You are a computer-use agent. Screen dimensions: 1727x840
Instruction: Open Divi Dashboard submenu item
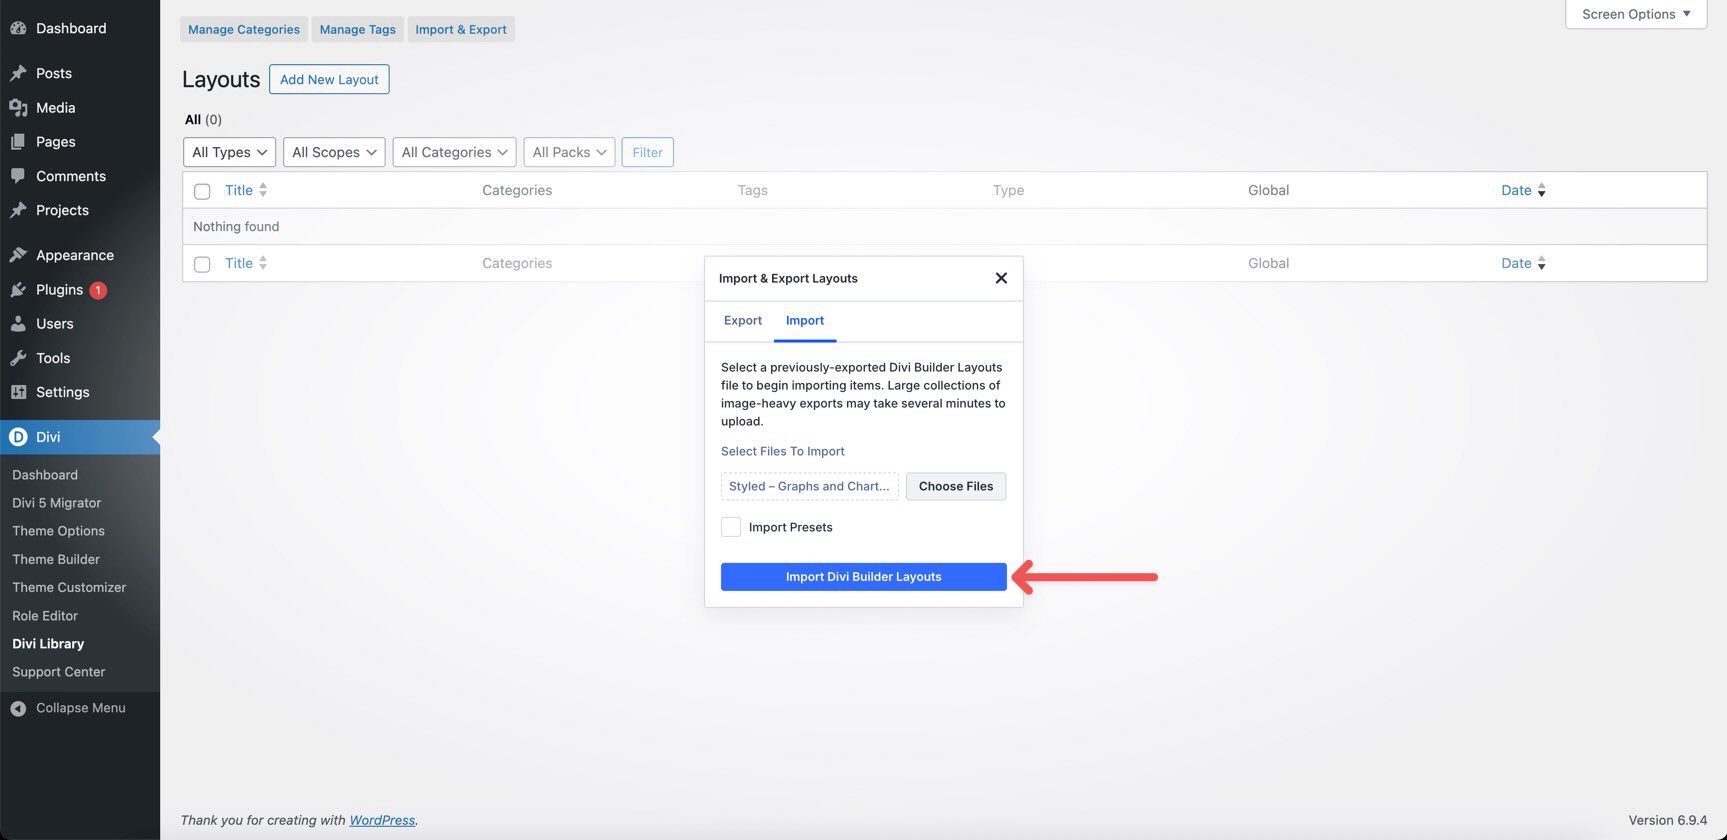45,475
